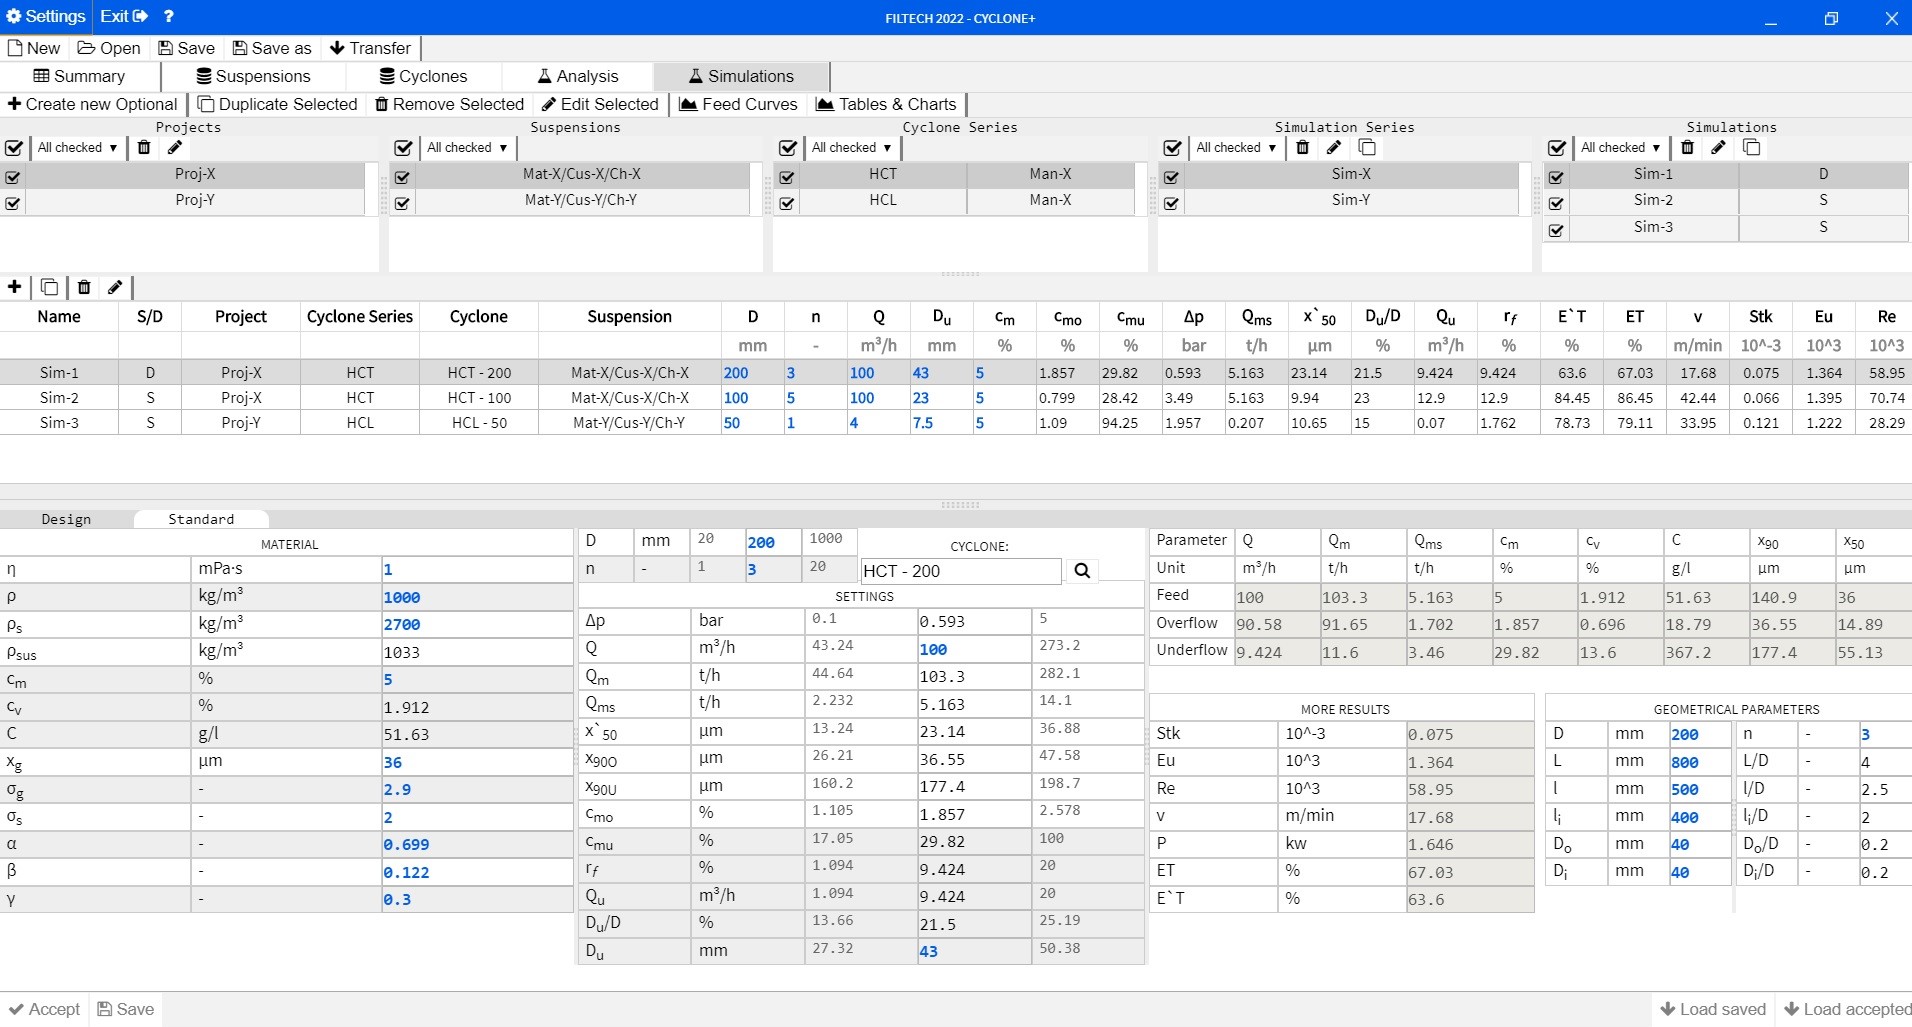Open Tables & Charts
Image resolution: width=1912 pixels, height=1027 pixels.
click(x=886, y=104)
